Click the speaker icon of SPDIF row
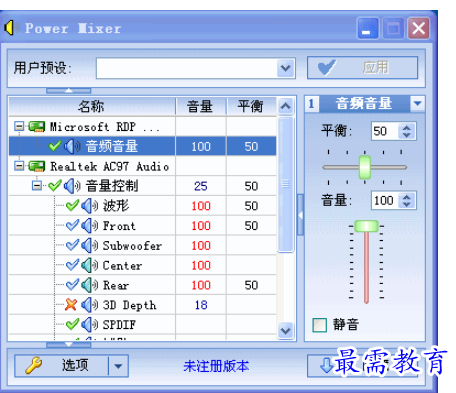The height and width of the screenshot is (393, 456). [89, 325]
